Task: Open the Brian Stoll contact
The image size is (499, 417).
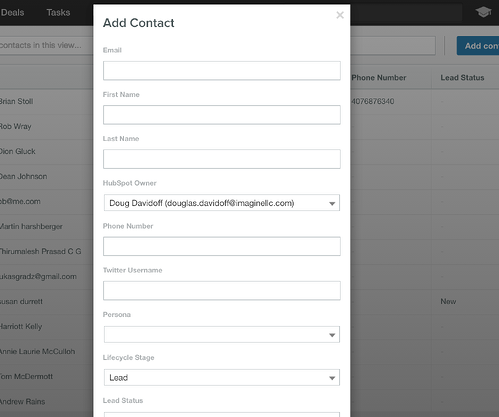Action: (16, 101)
